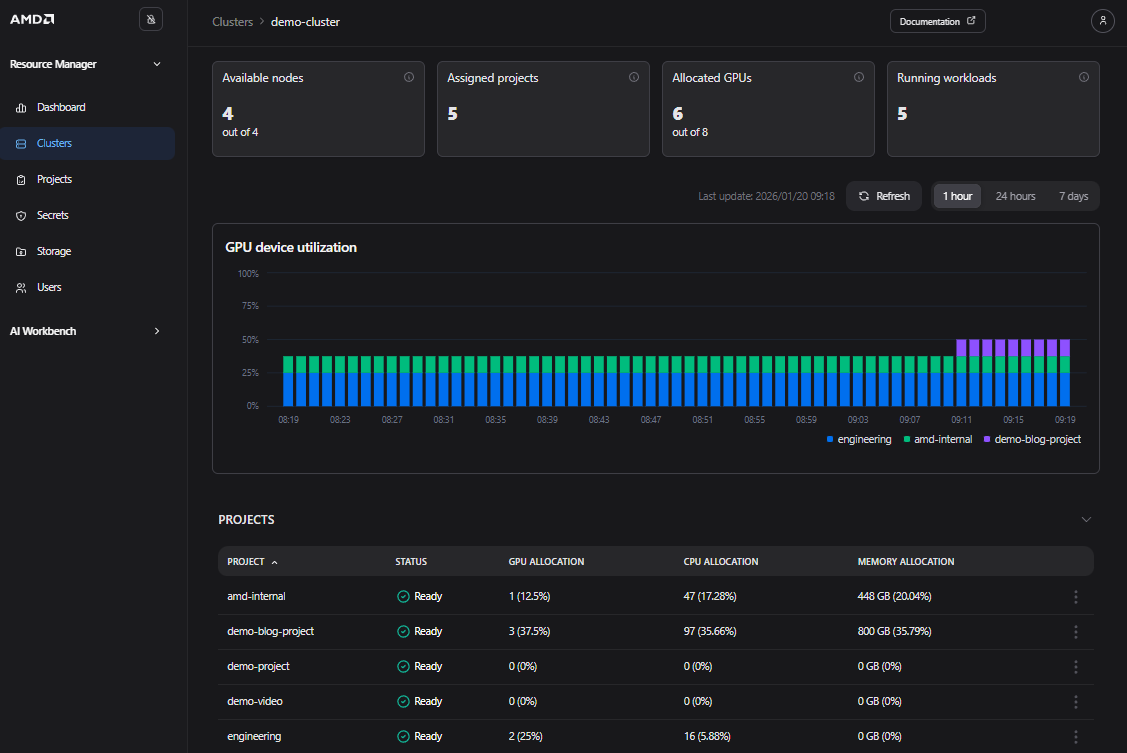Screen dimensions: 1127x753
Task: Click info icon on Available nodes card
Action: click(409, 77)
